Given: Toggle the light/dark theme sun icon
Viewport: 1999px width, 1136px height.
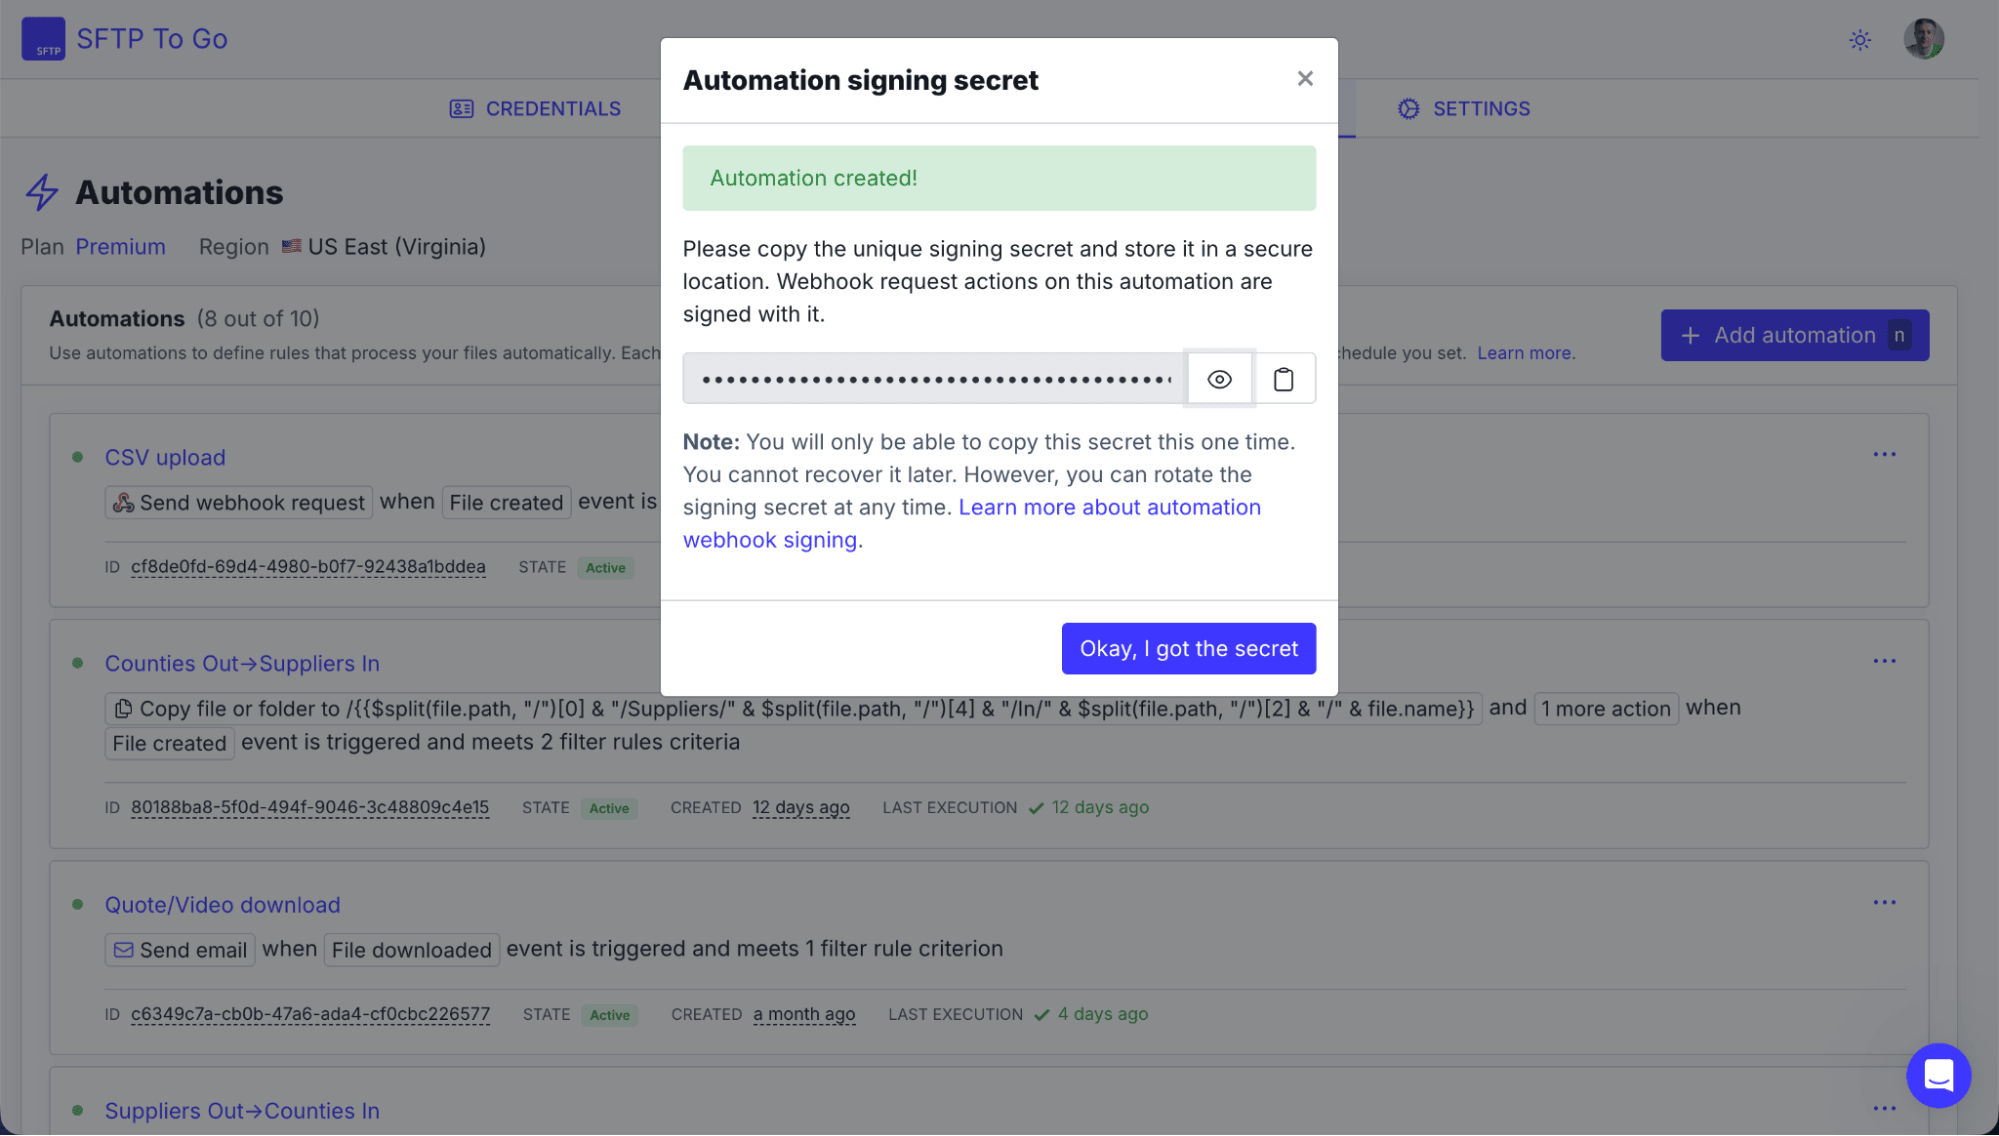Looking at the screenshot, I should click(1860, 40).
